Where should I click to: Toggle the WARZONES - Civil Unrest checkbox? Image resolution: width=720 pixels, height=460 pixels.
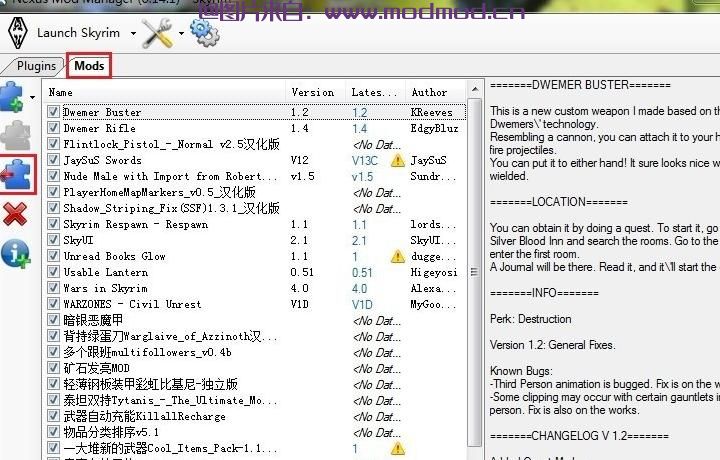tap(53, 304)
